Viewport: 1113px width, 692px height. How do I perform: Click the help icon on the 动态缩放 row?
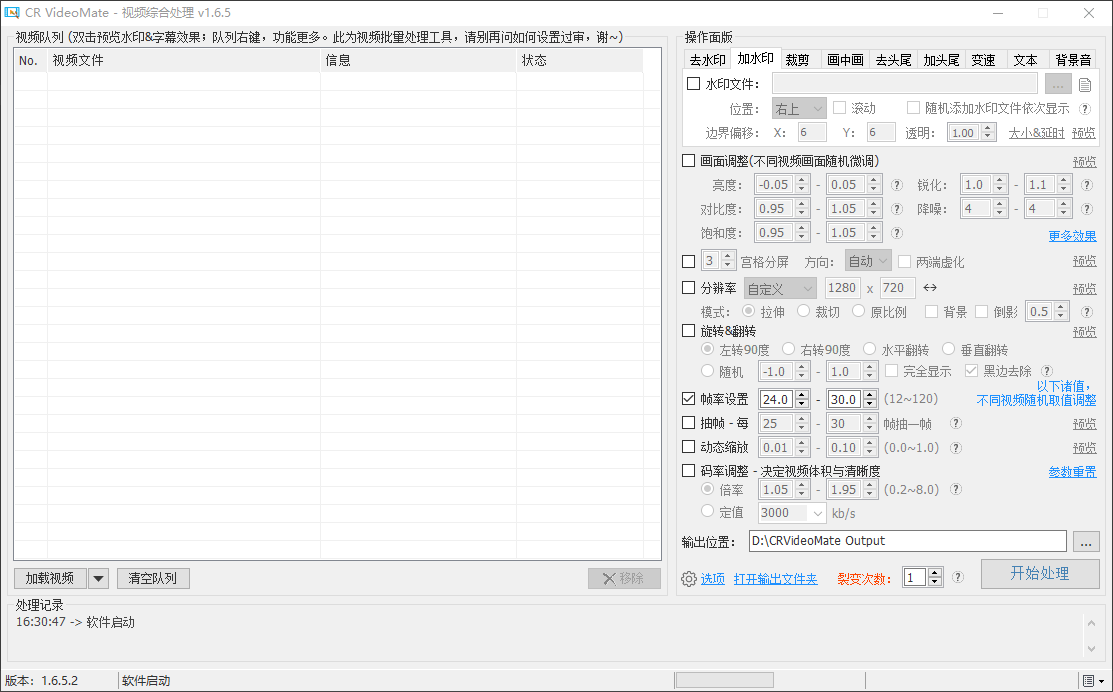(x=956, y=447)
